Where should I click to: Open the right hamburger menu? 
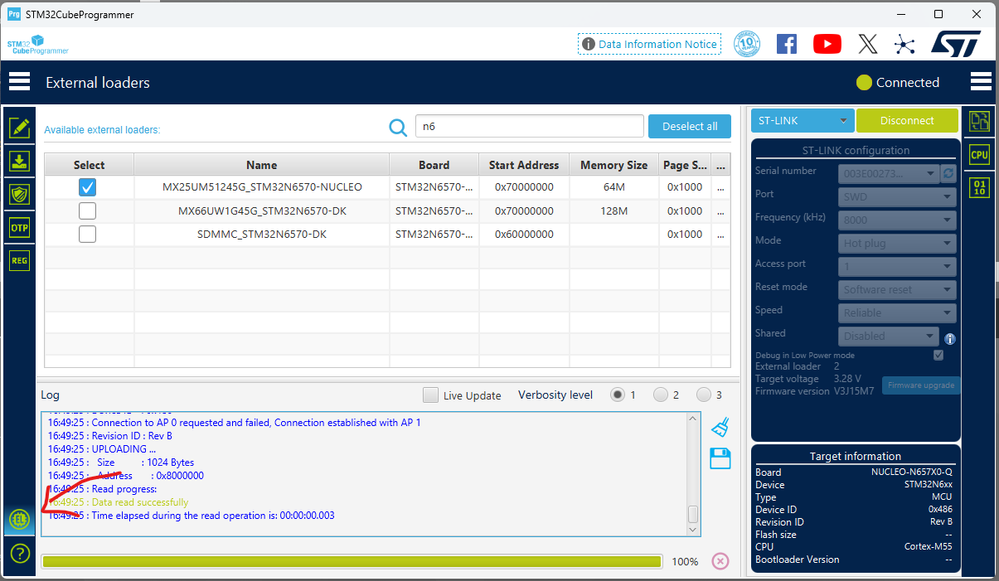[x=981, y=82]
